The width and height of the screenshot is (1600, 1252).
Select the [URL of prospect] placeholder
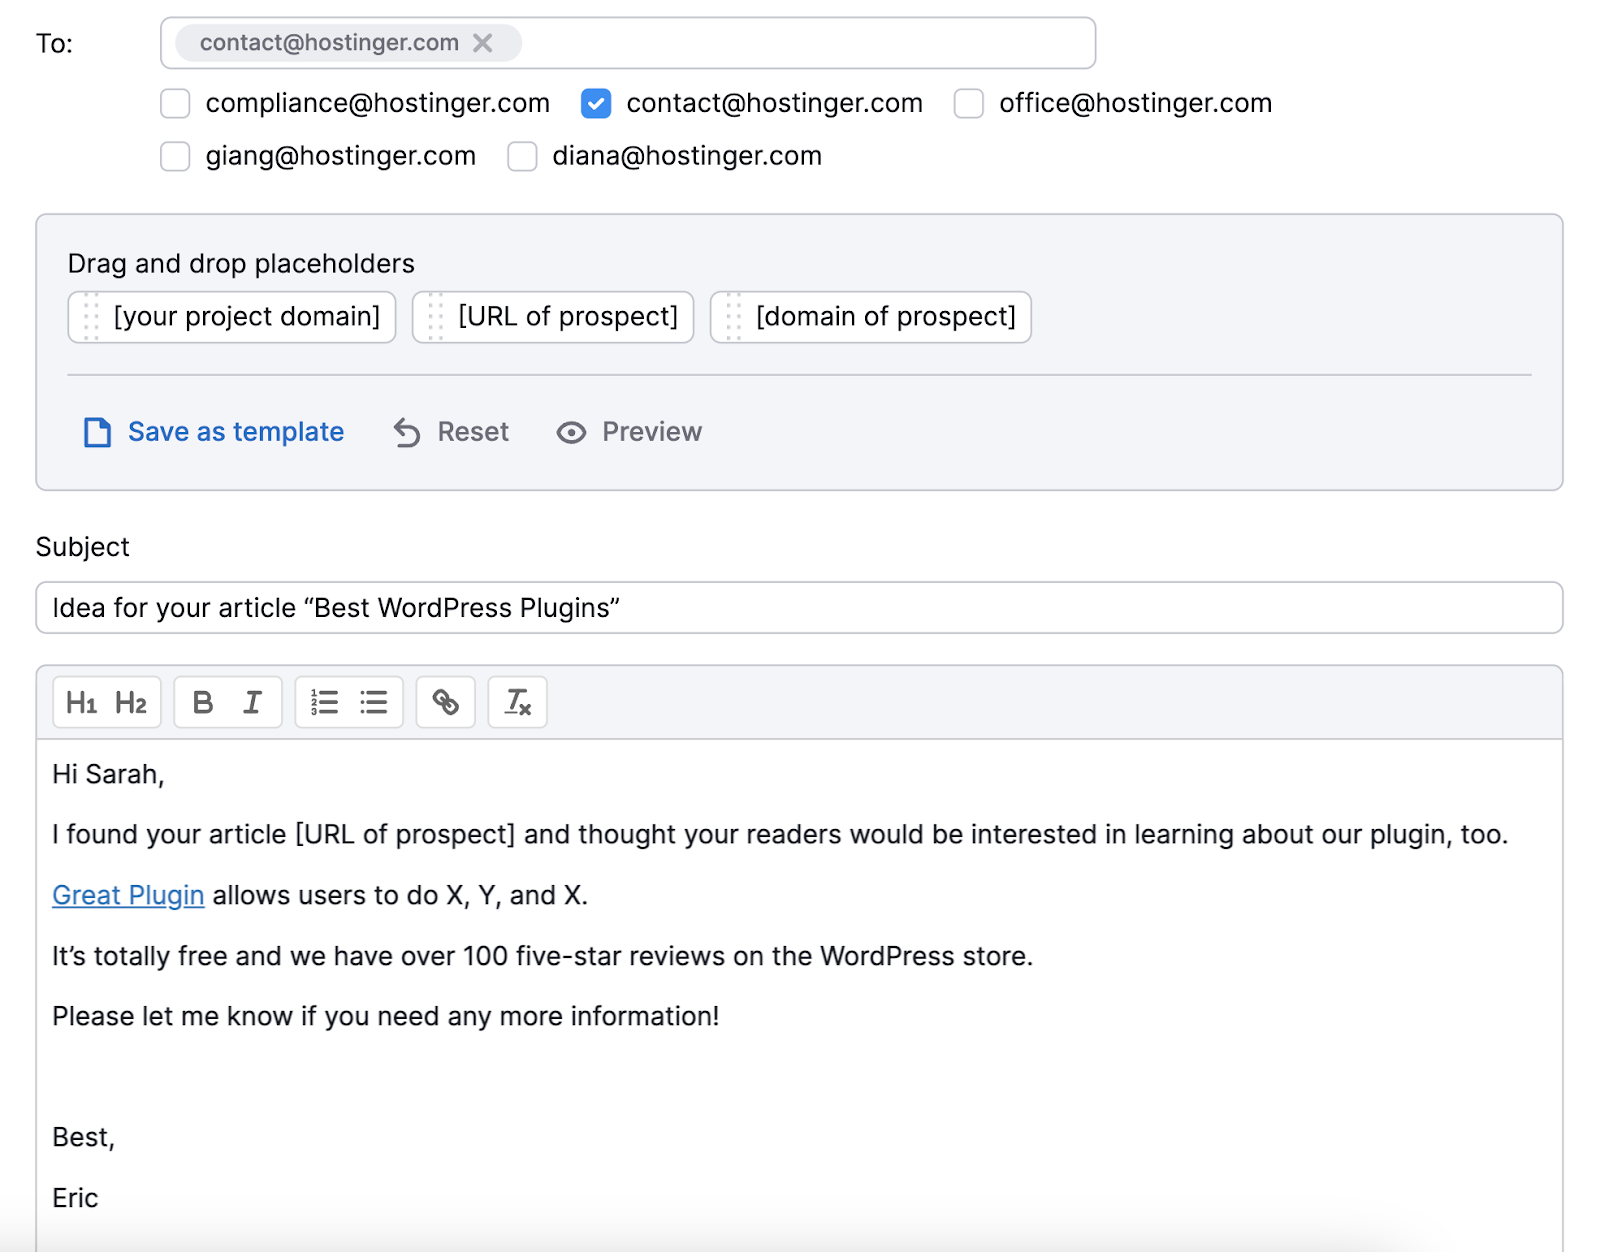tap(552, 317)
